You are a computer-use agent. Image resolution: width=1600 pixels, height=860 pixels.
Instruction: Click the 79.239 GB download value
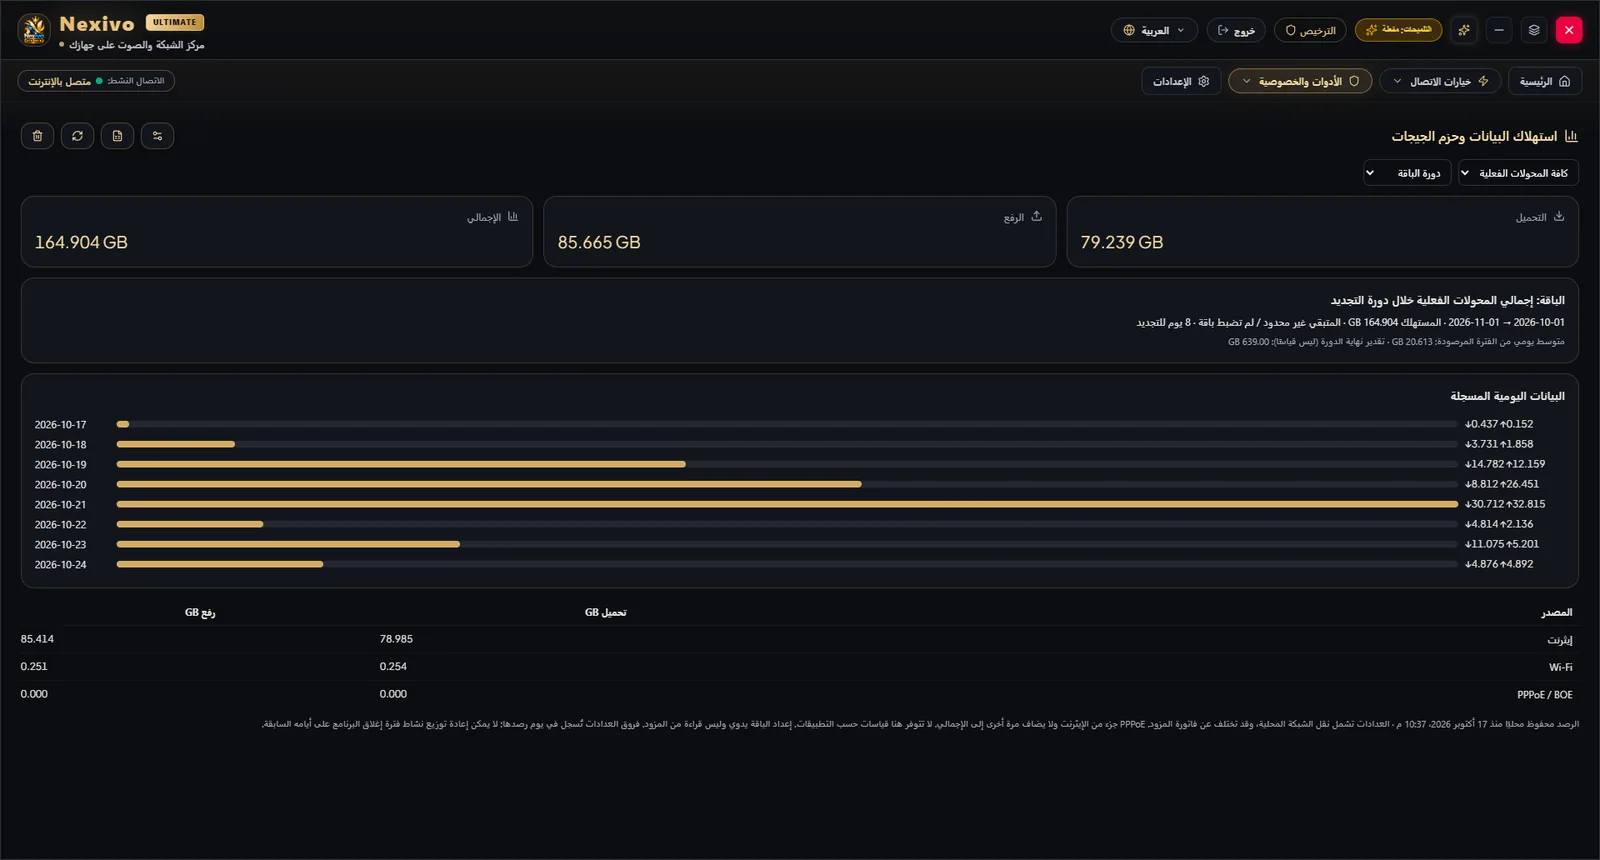click(x=1122, y=242)
